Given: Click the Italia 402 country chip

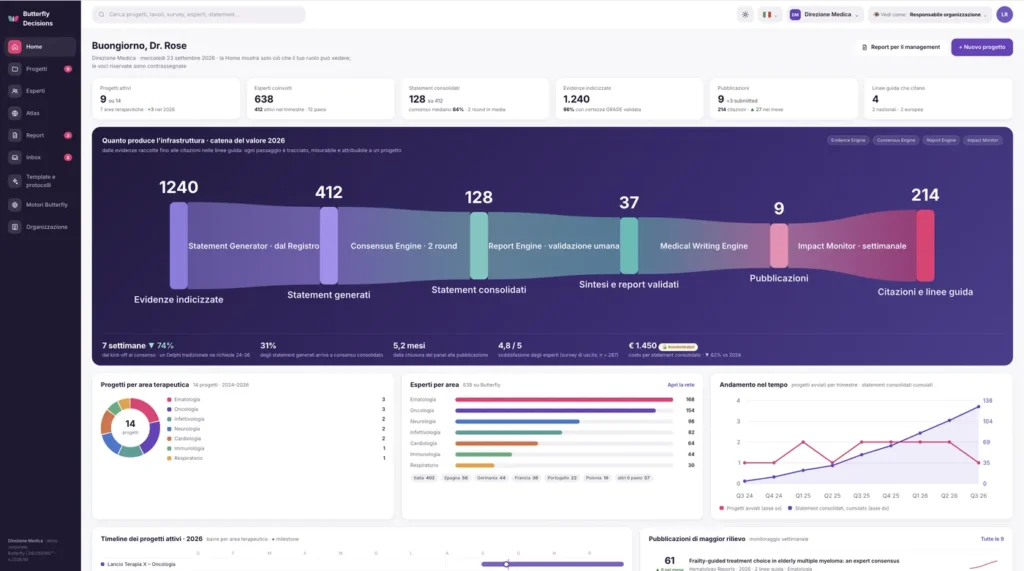Looking at the screenshot, I should pos(424,478).
